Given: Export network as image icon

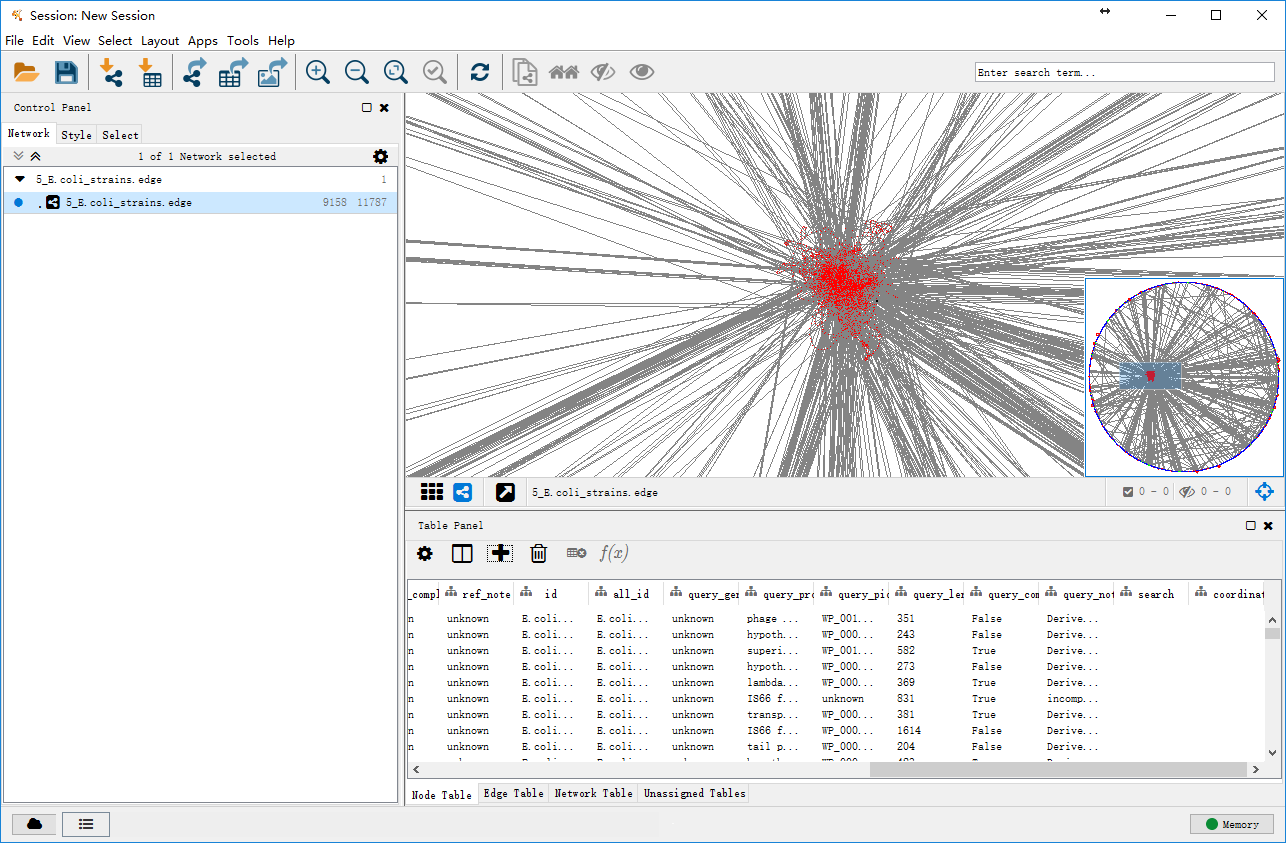Looking at the screenshot, I should click(272, 72).
